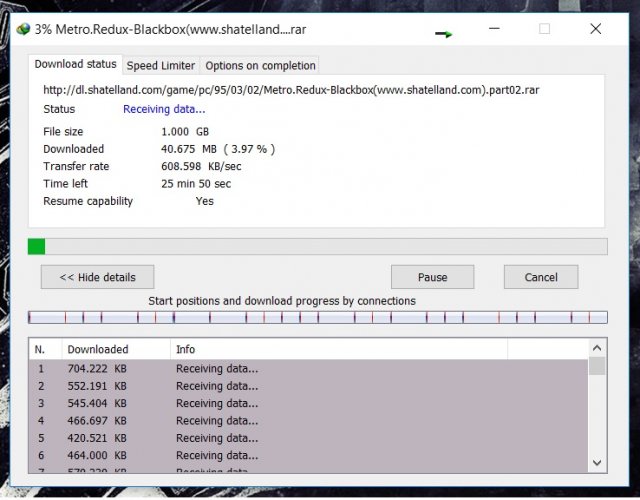Switch to the Speed Limiter tab
The image size is (640, 500).
(x=161, y=66)
